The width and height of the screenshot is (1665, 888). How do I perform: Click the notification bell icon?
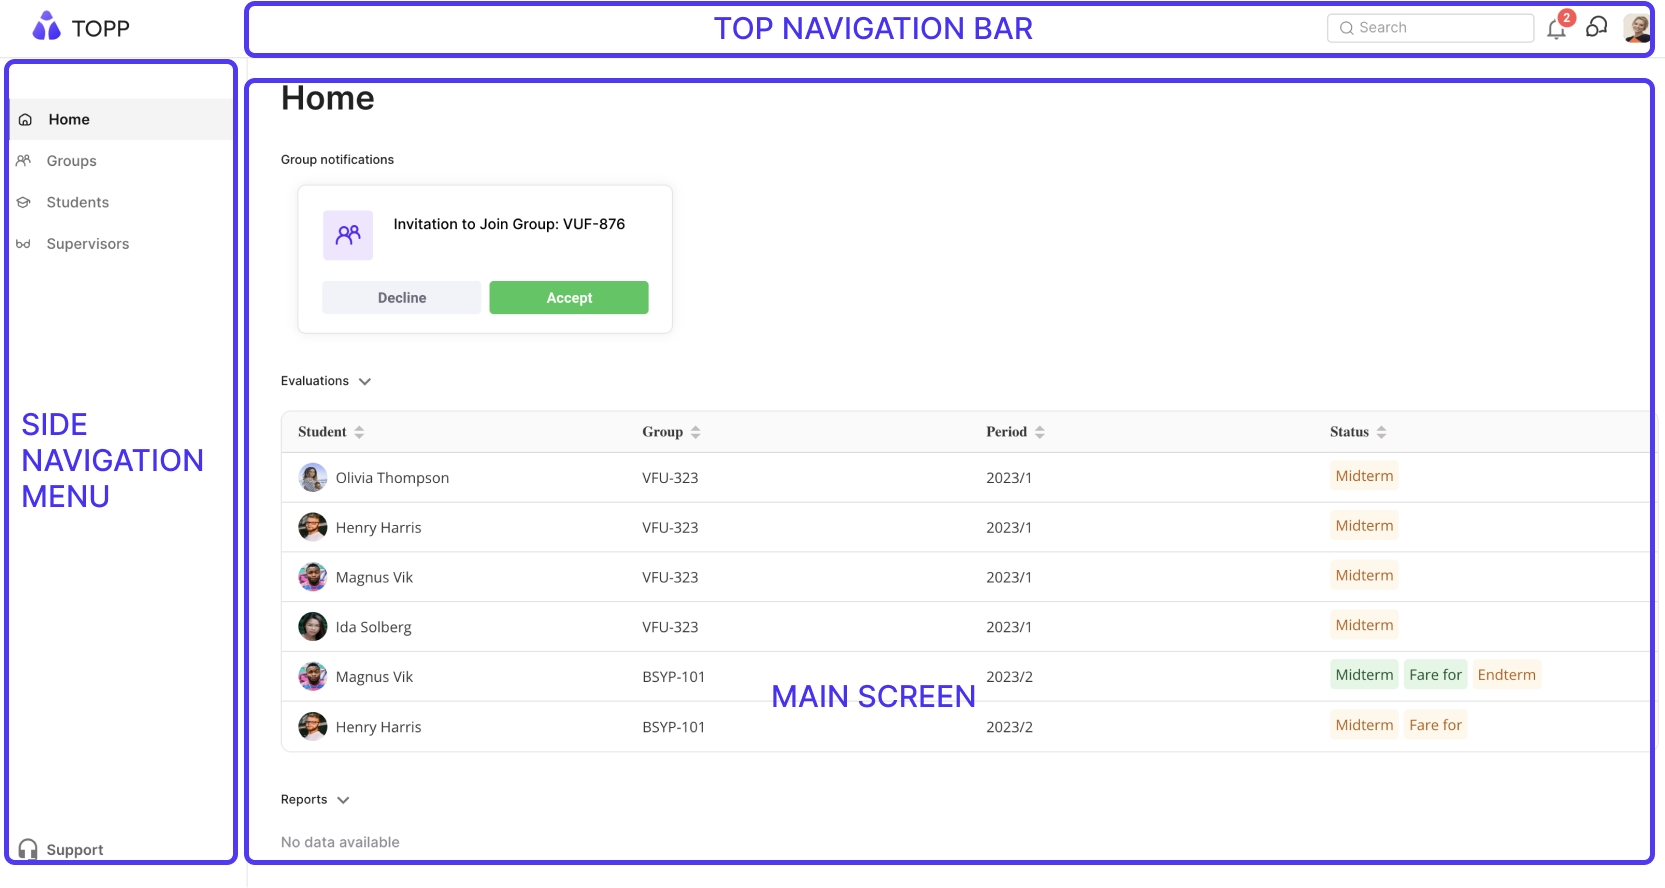(x=1555, y=29)
